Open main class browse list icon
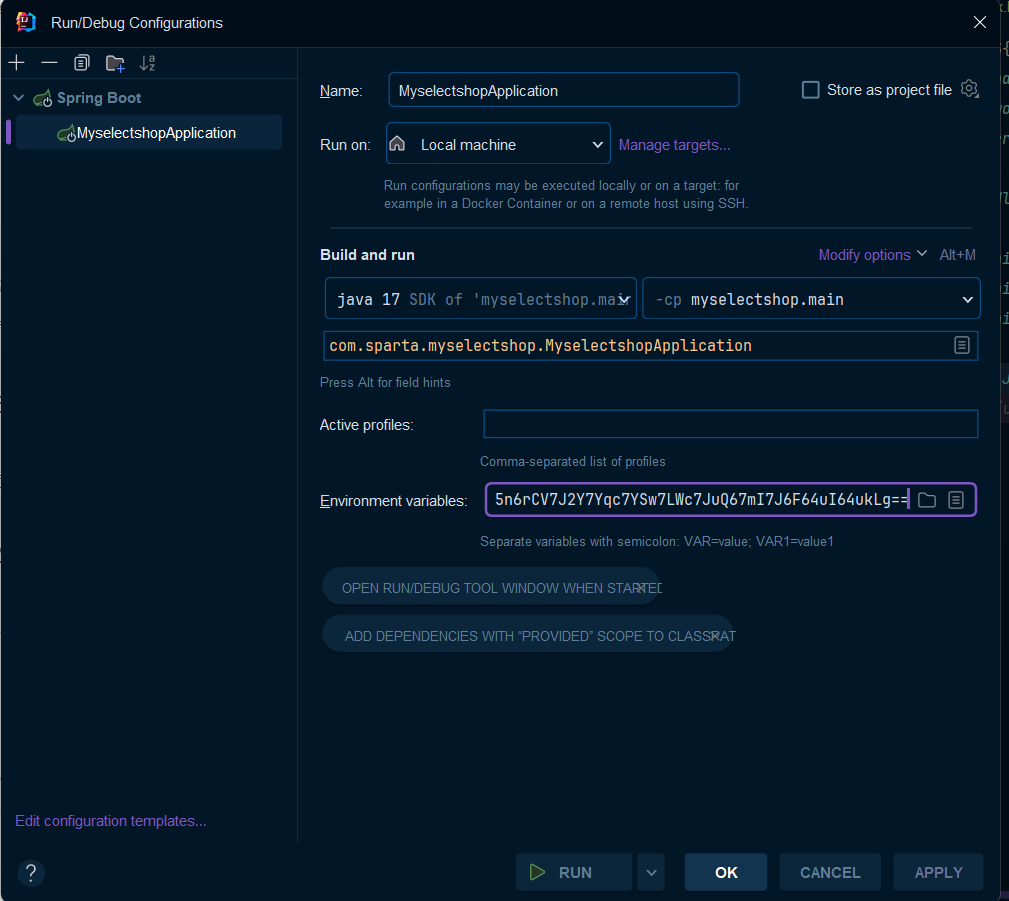 pyautogui.click(x=961, y=346)
